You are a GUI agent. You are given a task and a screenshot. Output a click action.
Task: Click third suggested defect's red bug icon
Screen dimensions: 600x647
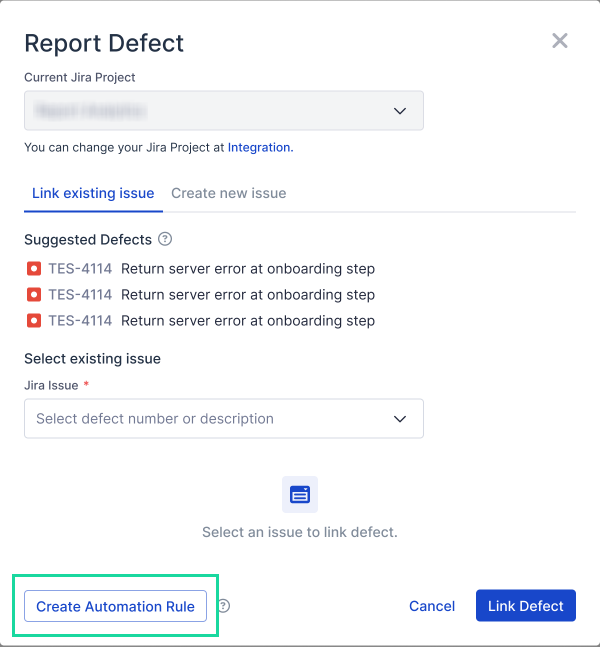tap(33, 321)
